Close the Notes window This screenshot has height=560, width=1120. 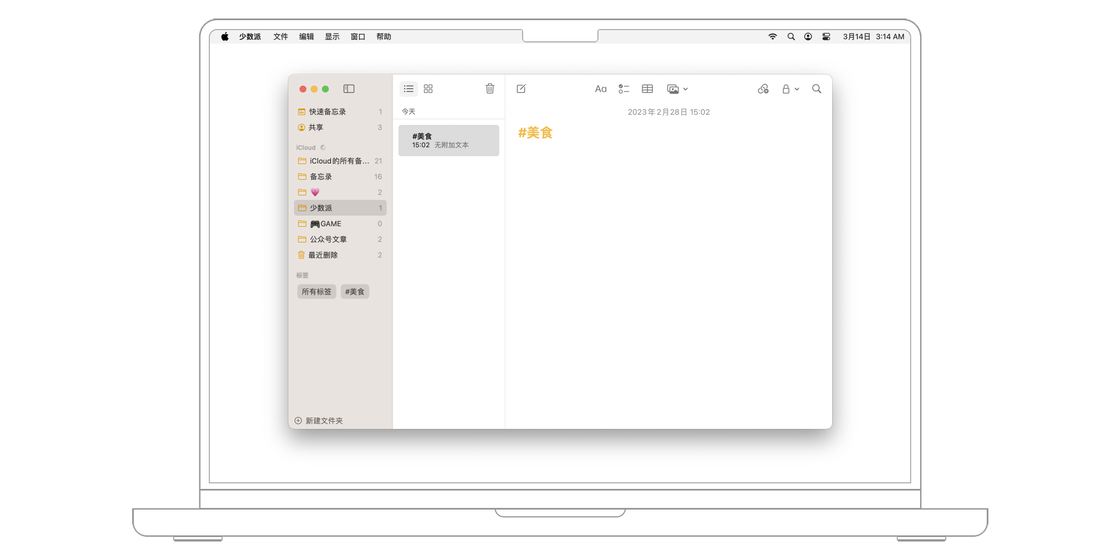tap(303, 89)
